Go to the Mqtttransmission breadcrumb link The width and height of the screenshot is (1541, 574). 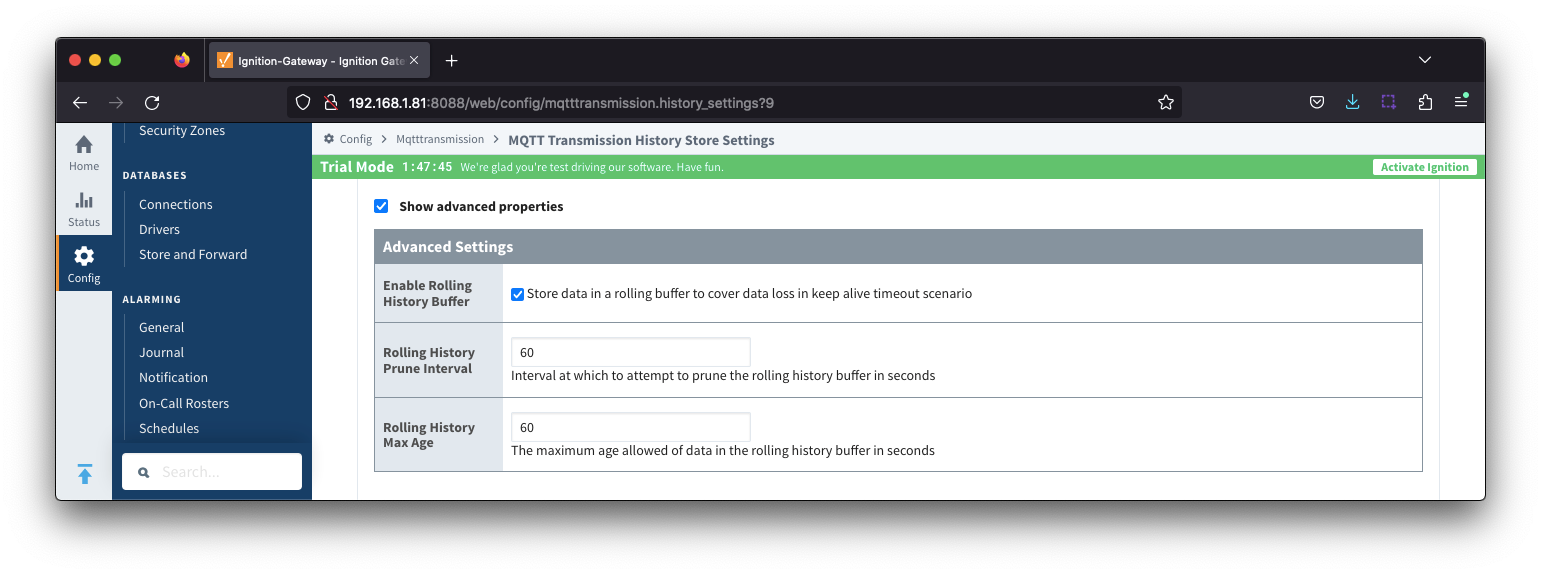coord(440,140)
